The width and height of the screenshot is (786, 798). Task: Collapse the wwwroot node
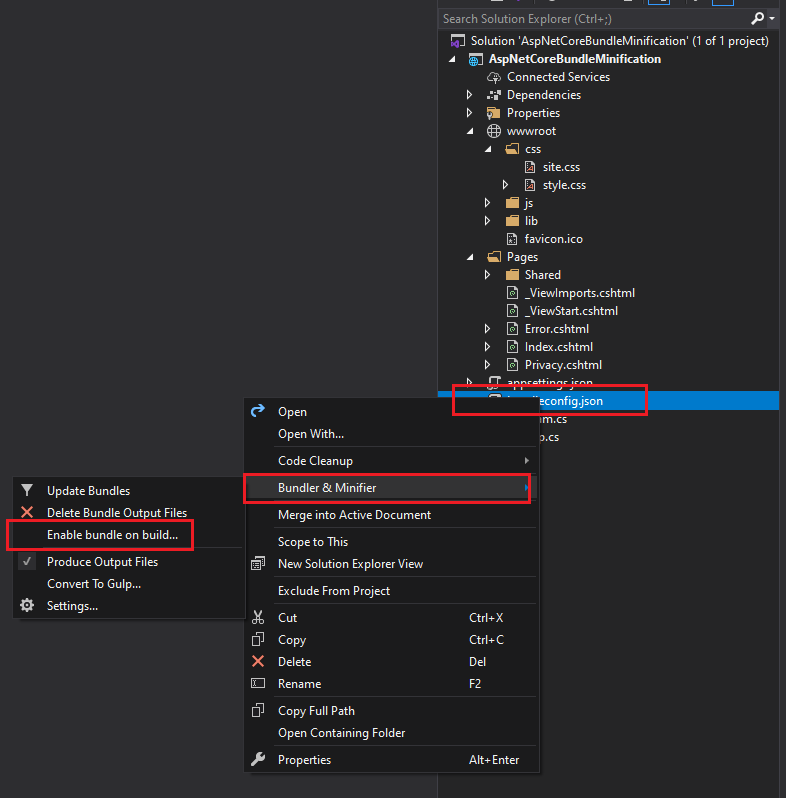[x=470, y=131]
